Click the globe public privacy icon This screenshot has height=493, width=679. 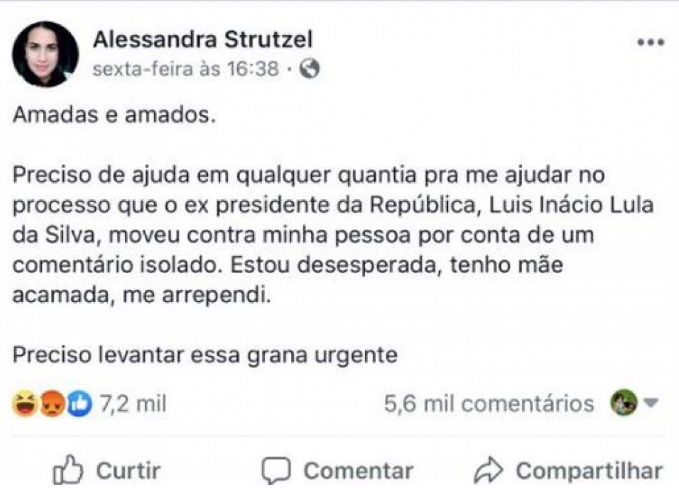coord(310,70)
